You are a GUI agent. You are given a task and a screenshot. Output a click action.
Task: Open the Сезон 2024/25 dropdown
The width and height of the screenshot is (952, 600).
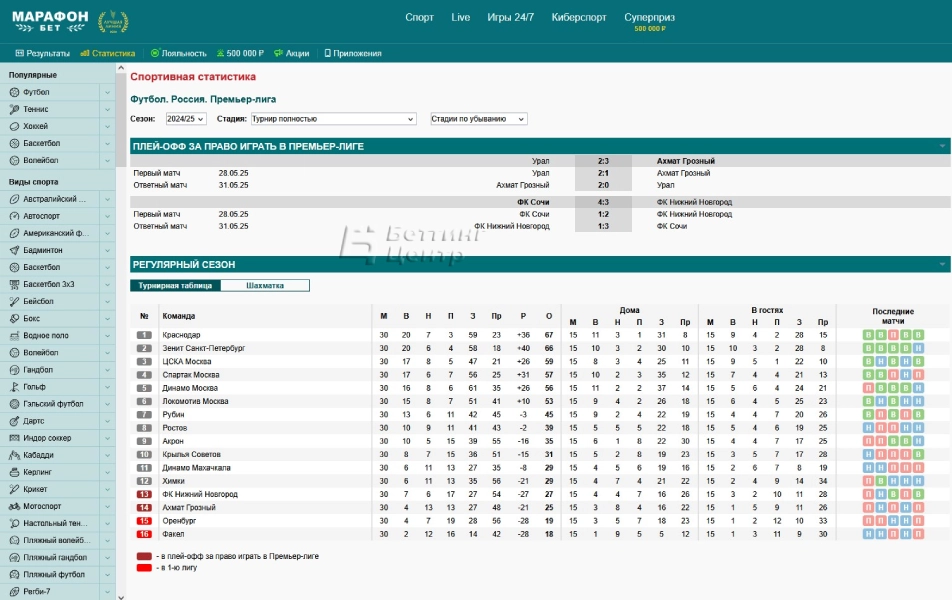click(186, 119)
